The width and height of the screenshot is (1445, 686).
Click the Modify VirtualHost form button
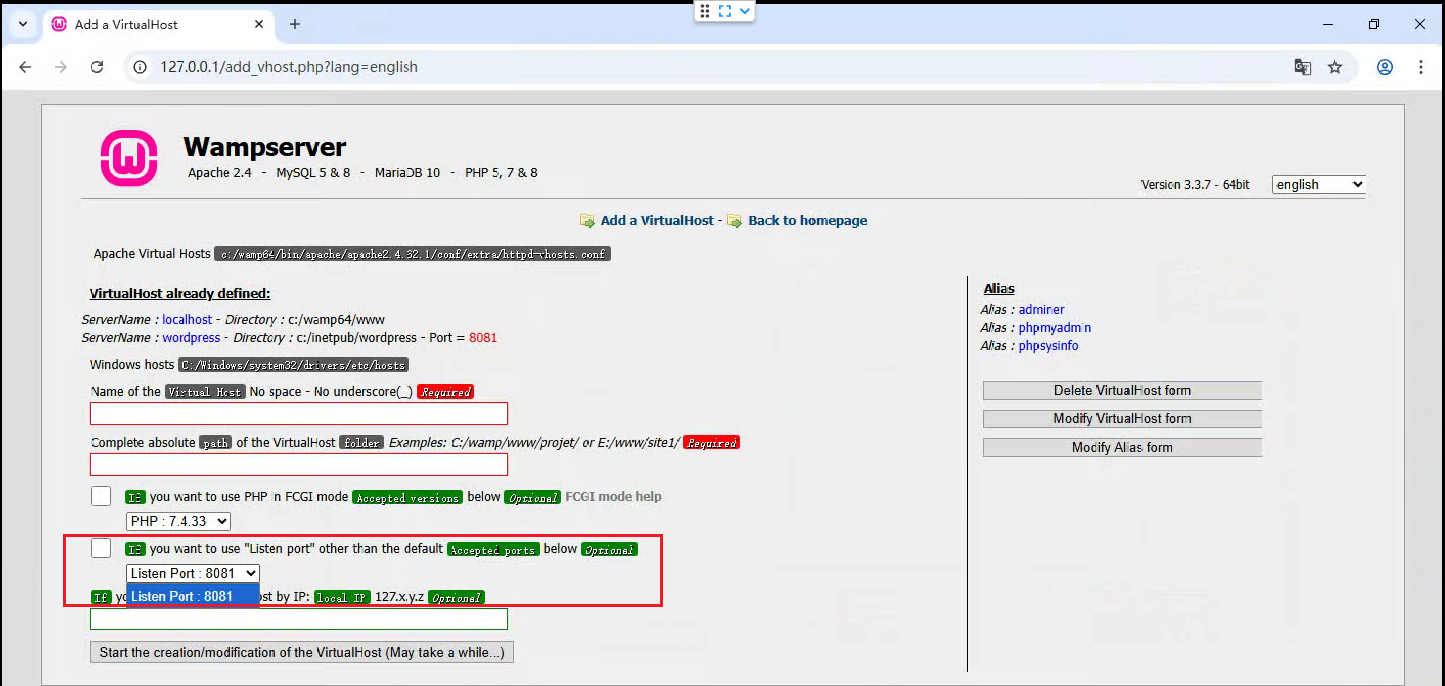click(x=1122, y=418)
